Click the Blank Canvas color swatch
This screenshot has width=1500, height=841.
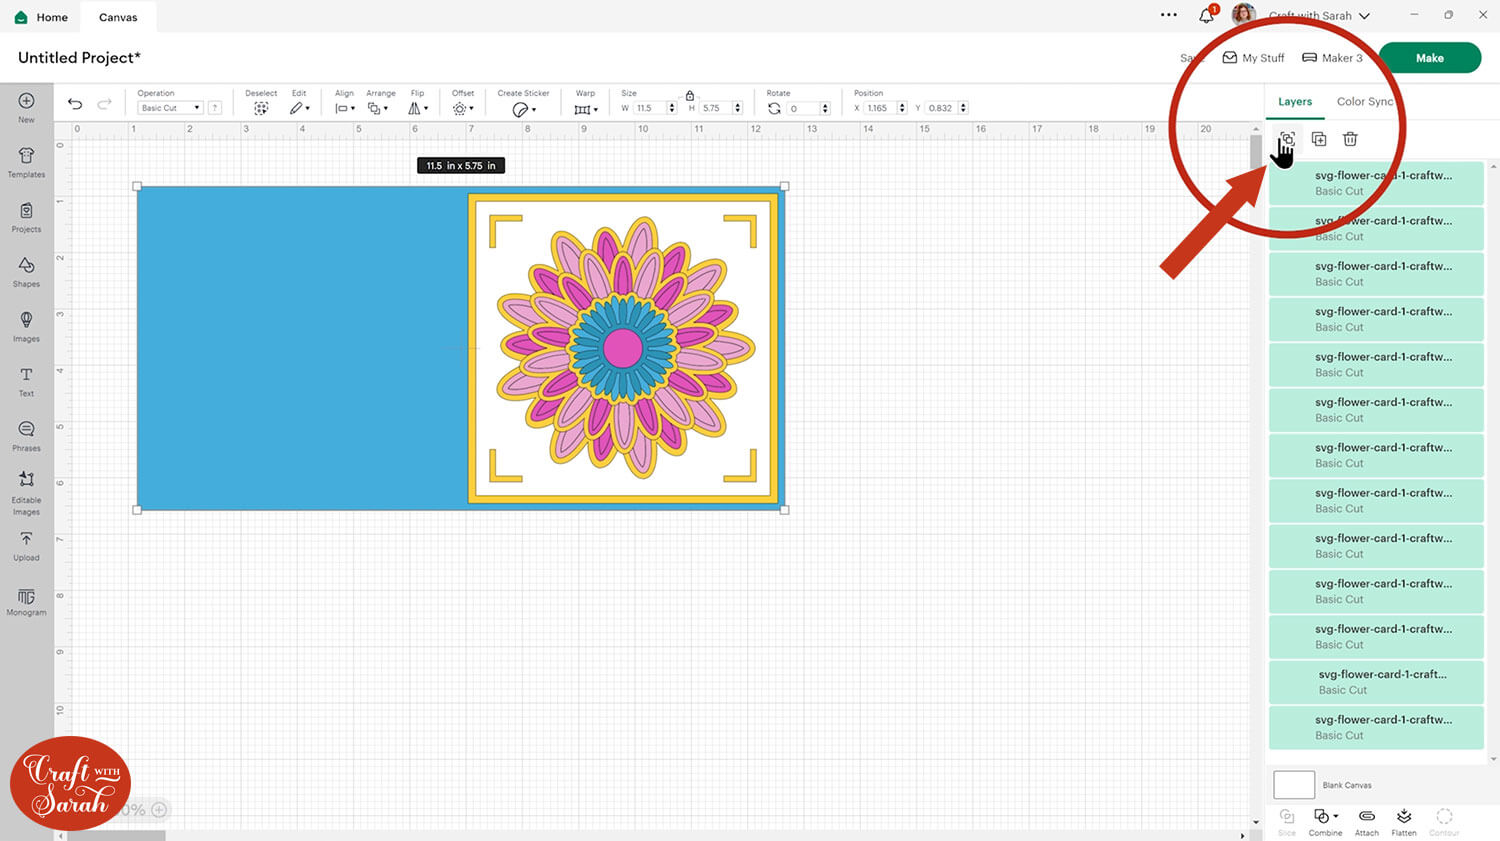pos(1293,785)
